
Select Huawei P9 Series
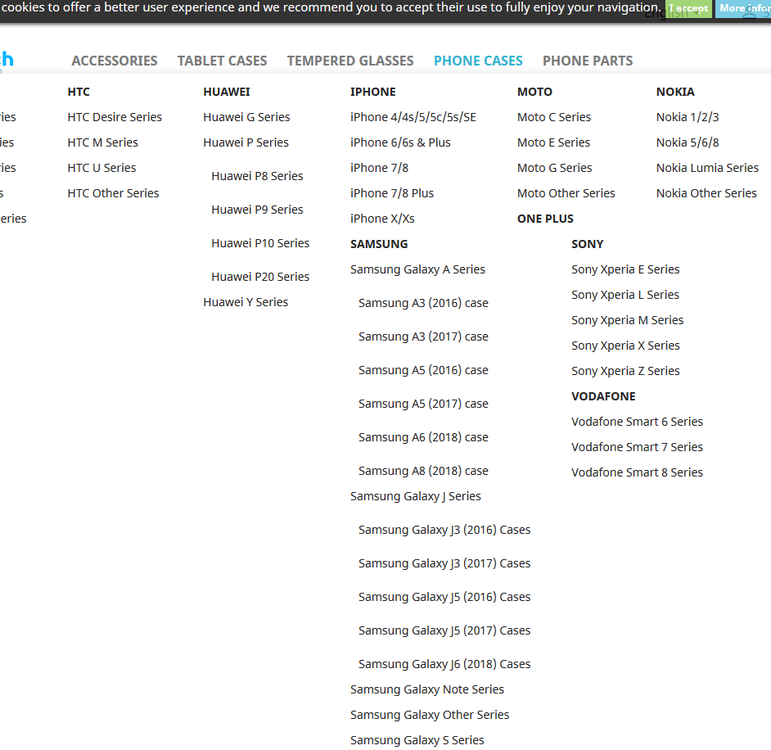click(x=257, y=210)
